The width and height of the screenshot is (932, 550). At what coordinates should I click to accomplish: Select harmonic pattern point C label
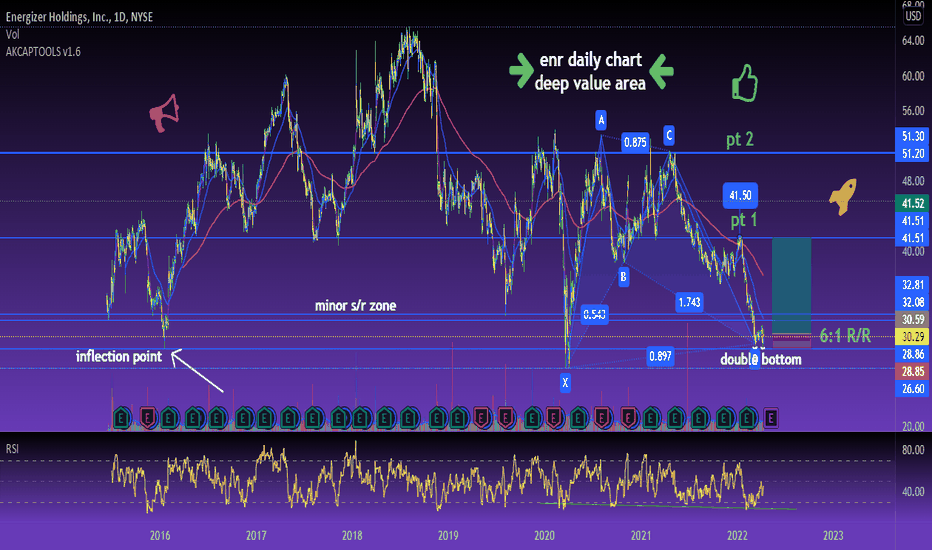click(x=669, y=136)
